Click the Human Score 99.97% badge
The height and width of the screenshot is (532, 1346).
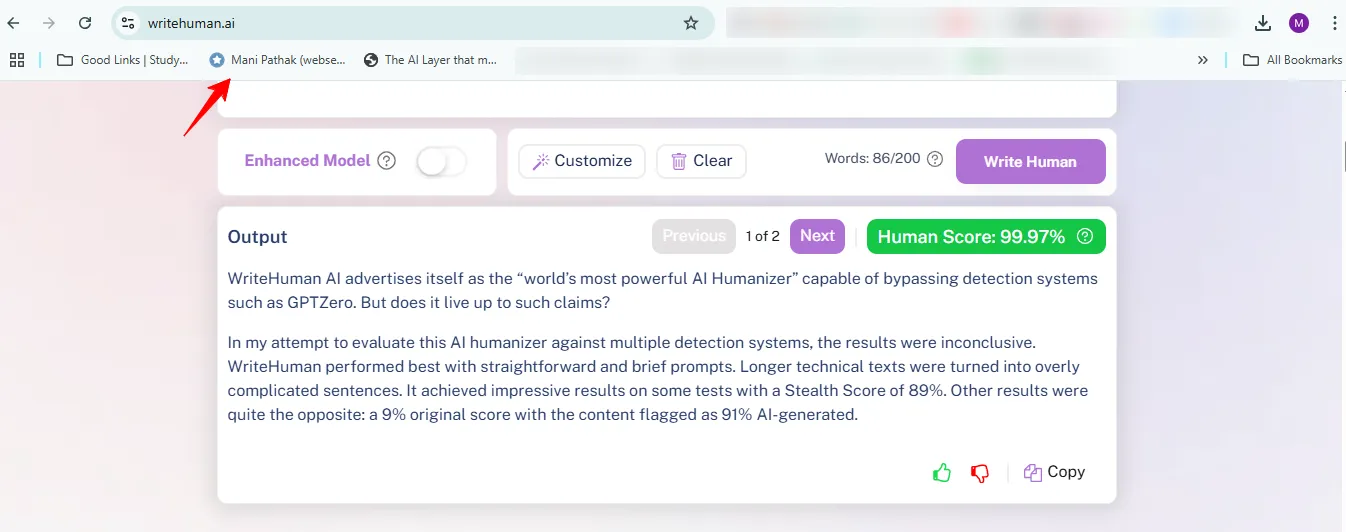[x=986, y=237]
